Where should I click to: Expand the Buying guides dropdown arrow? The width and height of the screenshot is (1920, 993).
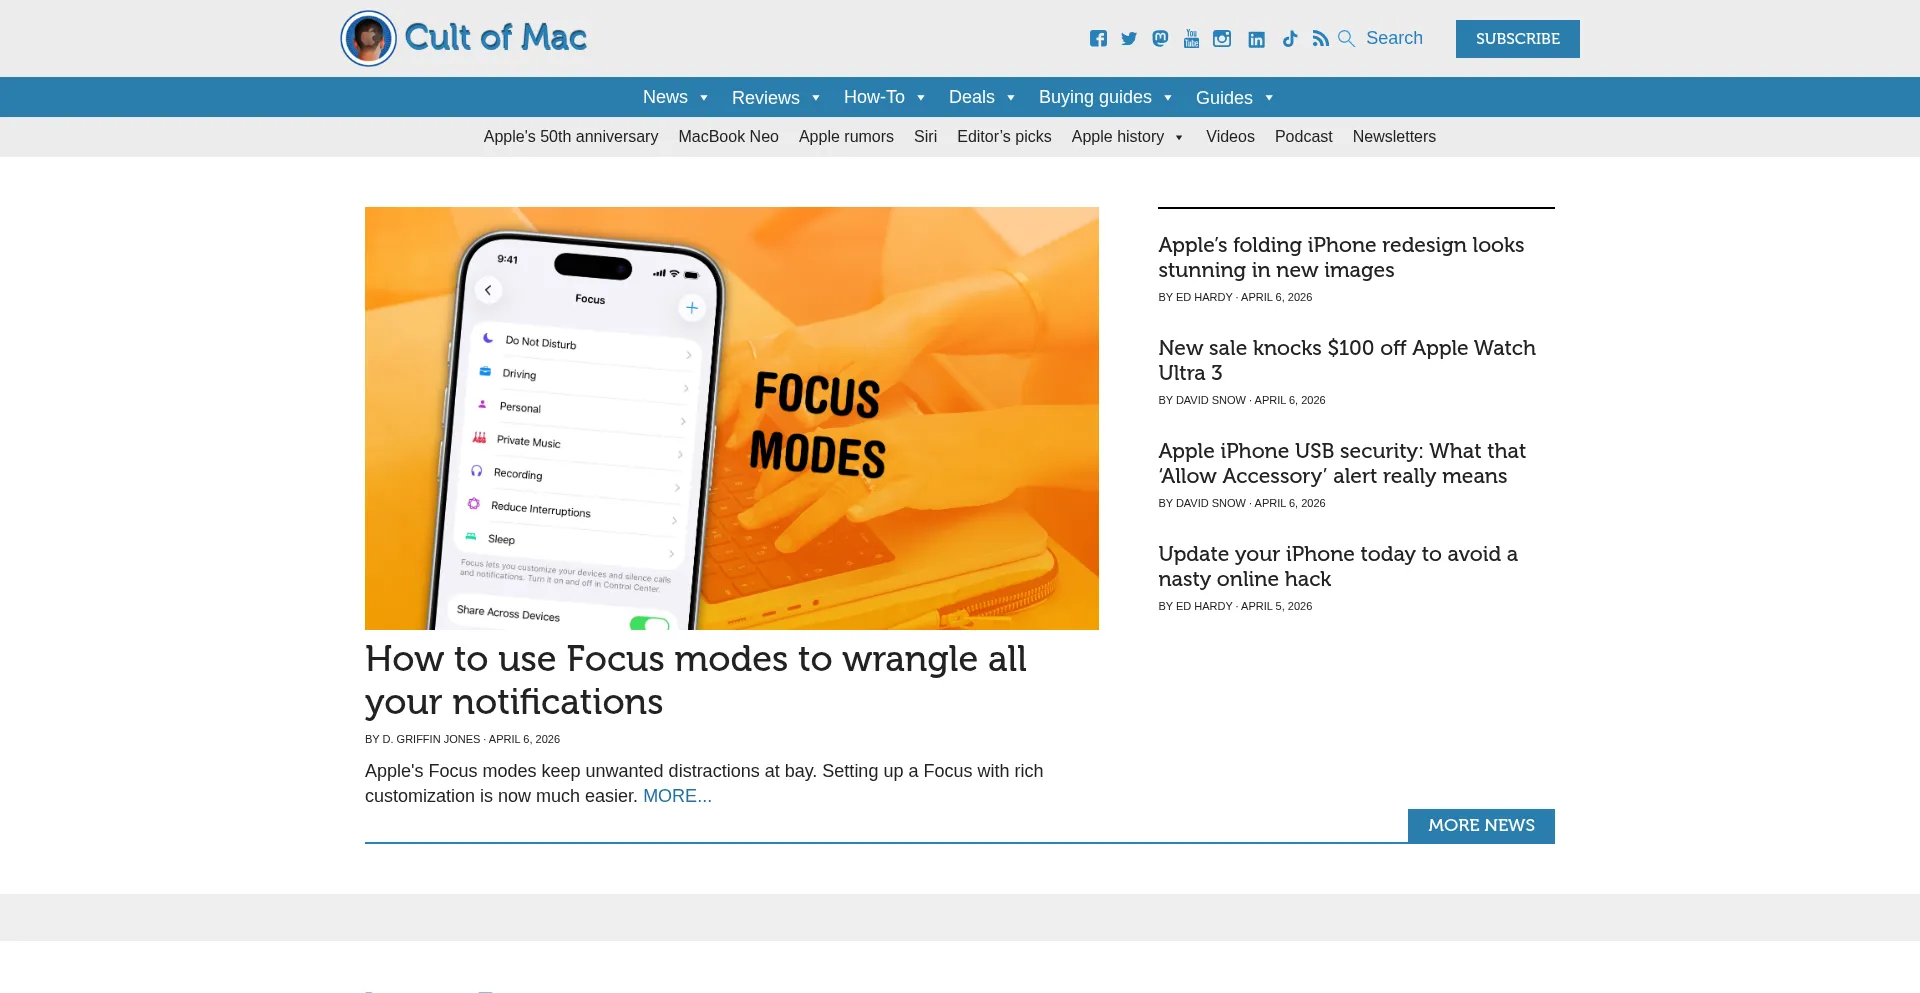click(x=1168, y=98)
